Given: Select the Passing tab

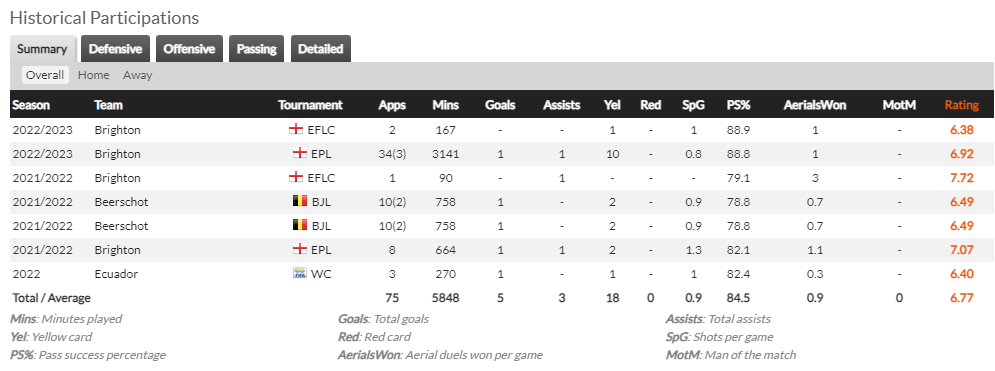Looking at the screenshot, I should [x=256, y=49].
